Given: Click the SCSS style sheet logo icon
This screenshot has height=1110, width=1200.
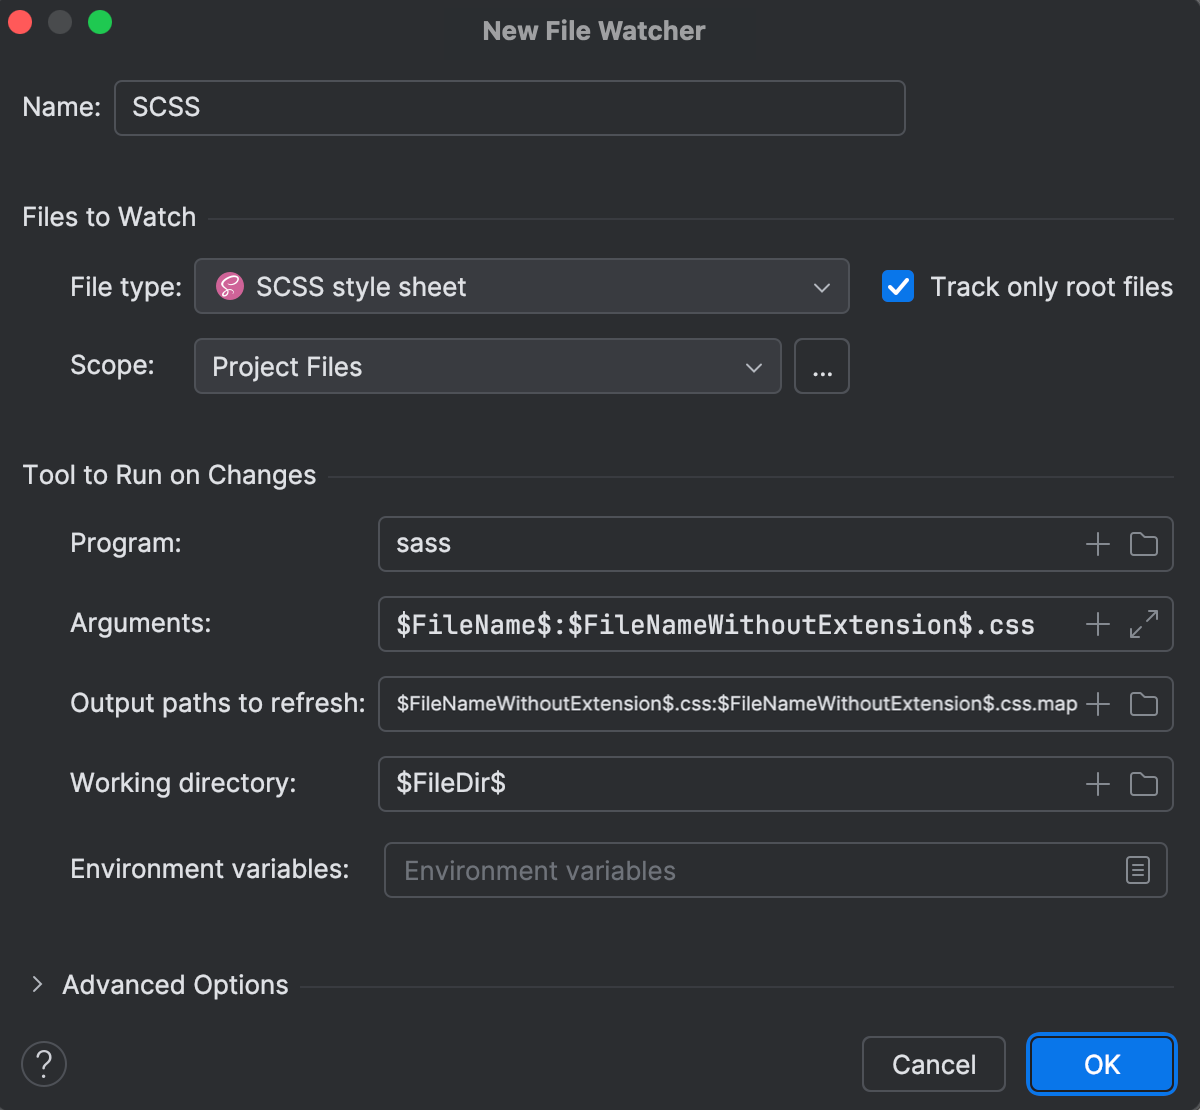Looking at the screenshot, I should (228, 286).
